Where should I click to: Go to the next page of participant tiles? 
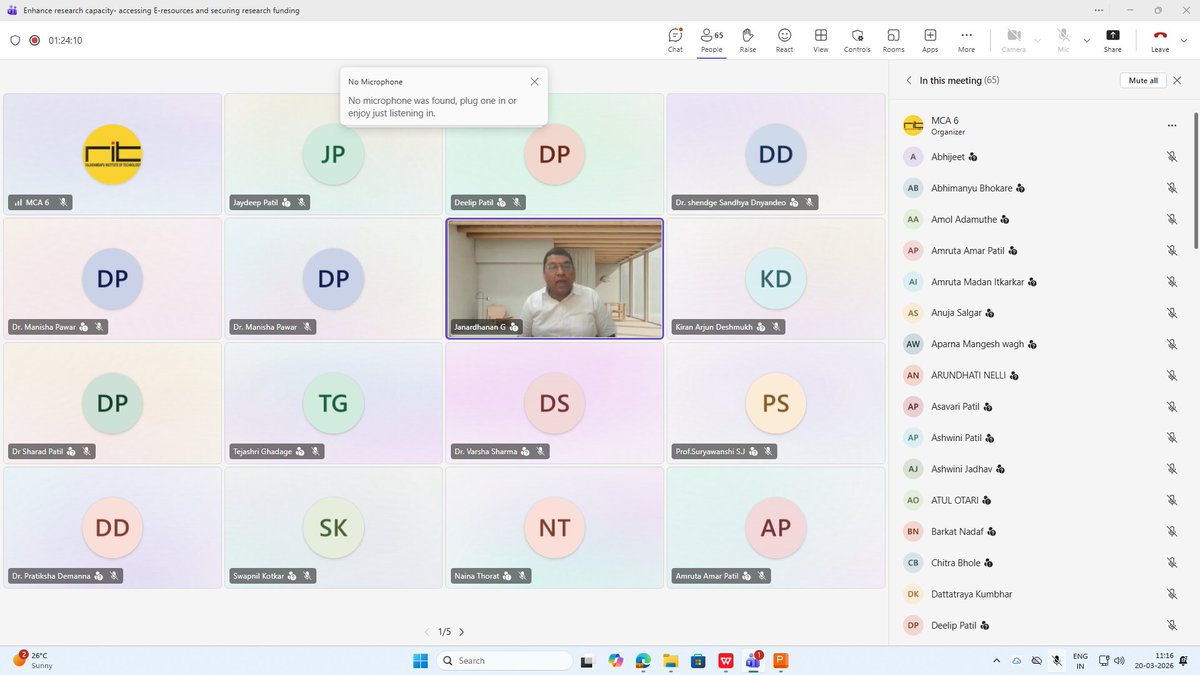(461, 632)
